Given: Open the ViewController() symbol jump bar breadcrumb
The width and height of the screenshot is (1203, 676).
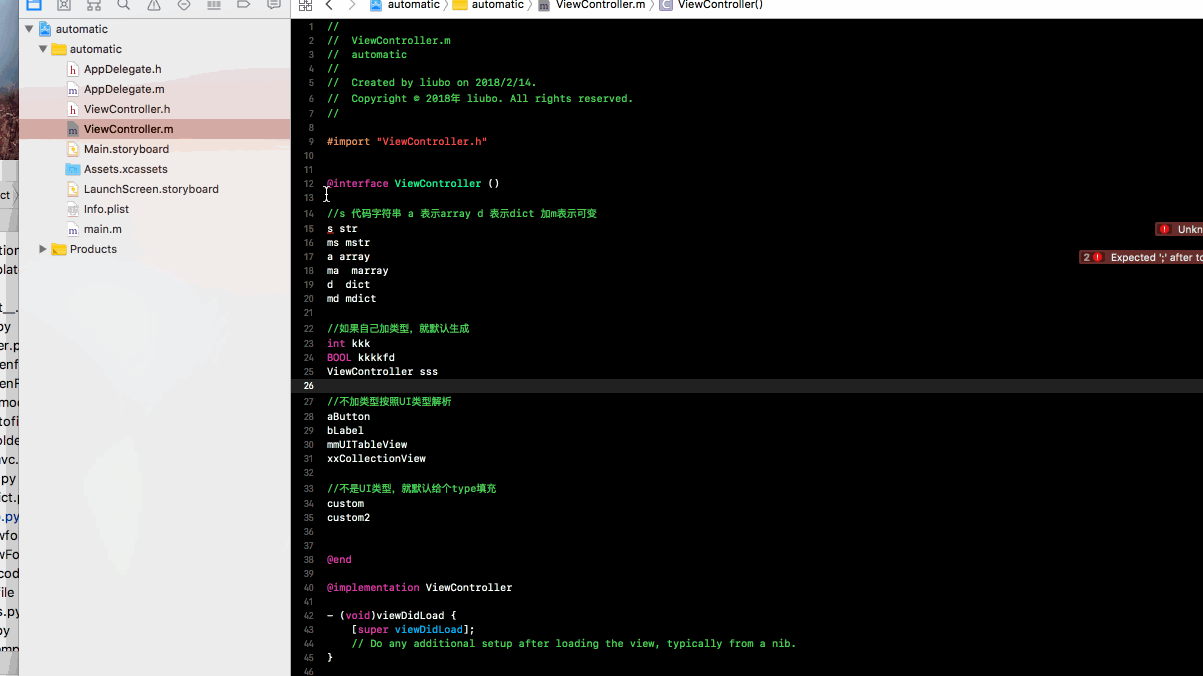Looking at the screenshot, I should point(711,5).
